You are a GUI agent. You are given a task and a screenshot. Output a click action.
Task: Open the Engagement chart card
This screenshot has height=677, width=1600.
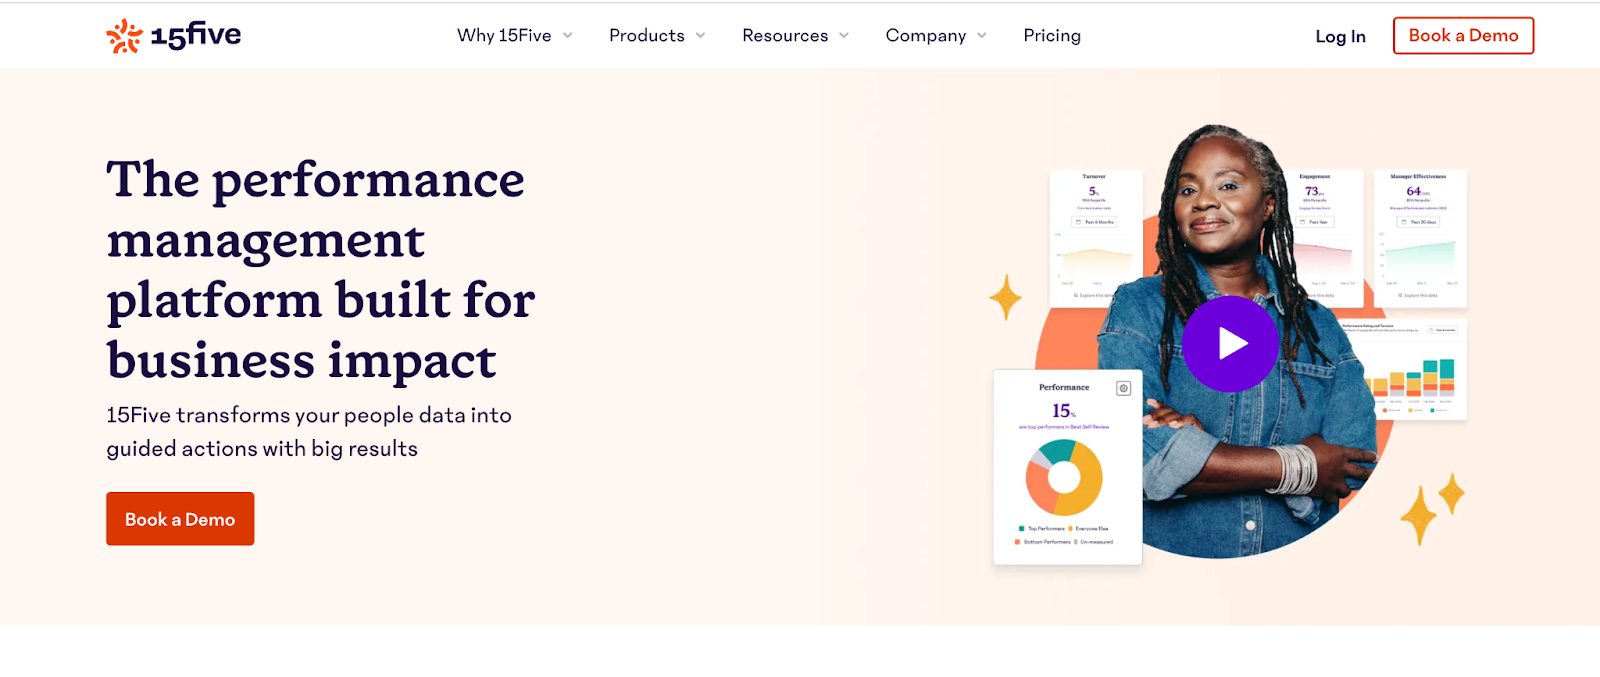(1325, 237)
